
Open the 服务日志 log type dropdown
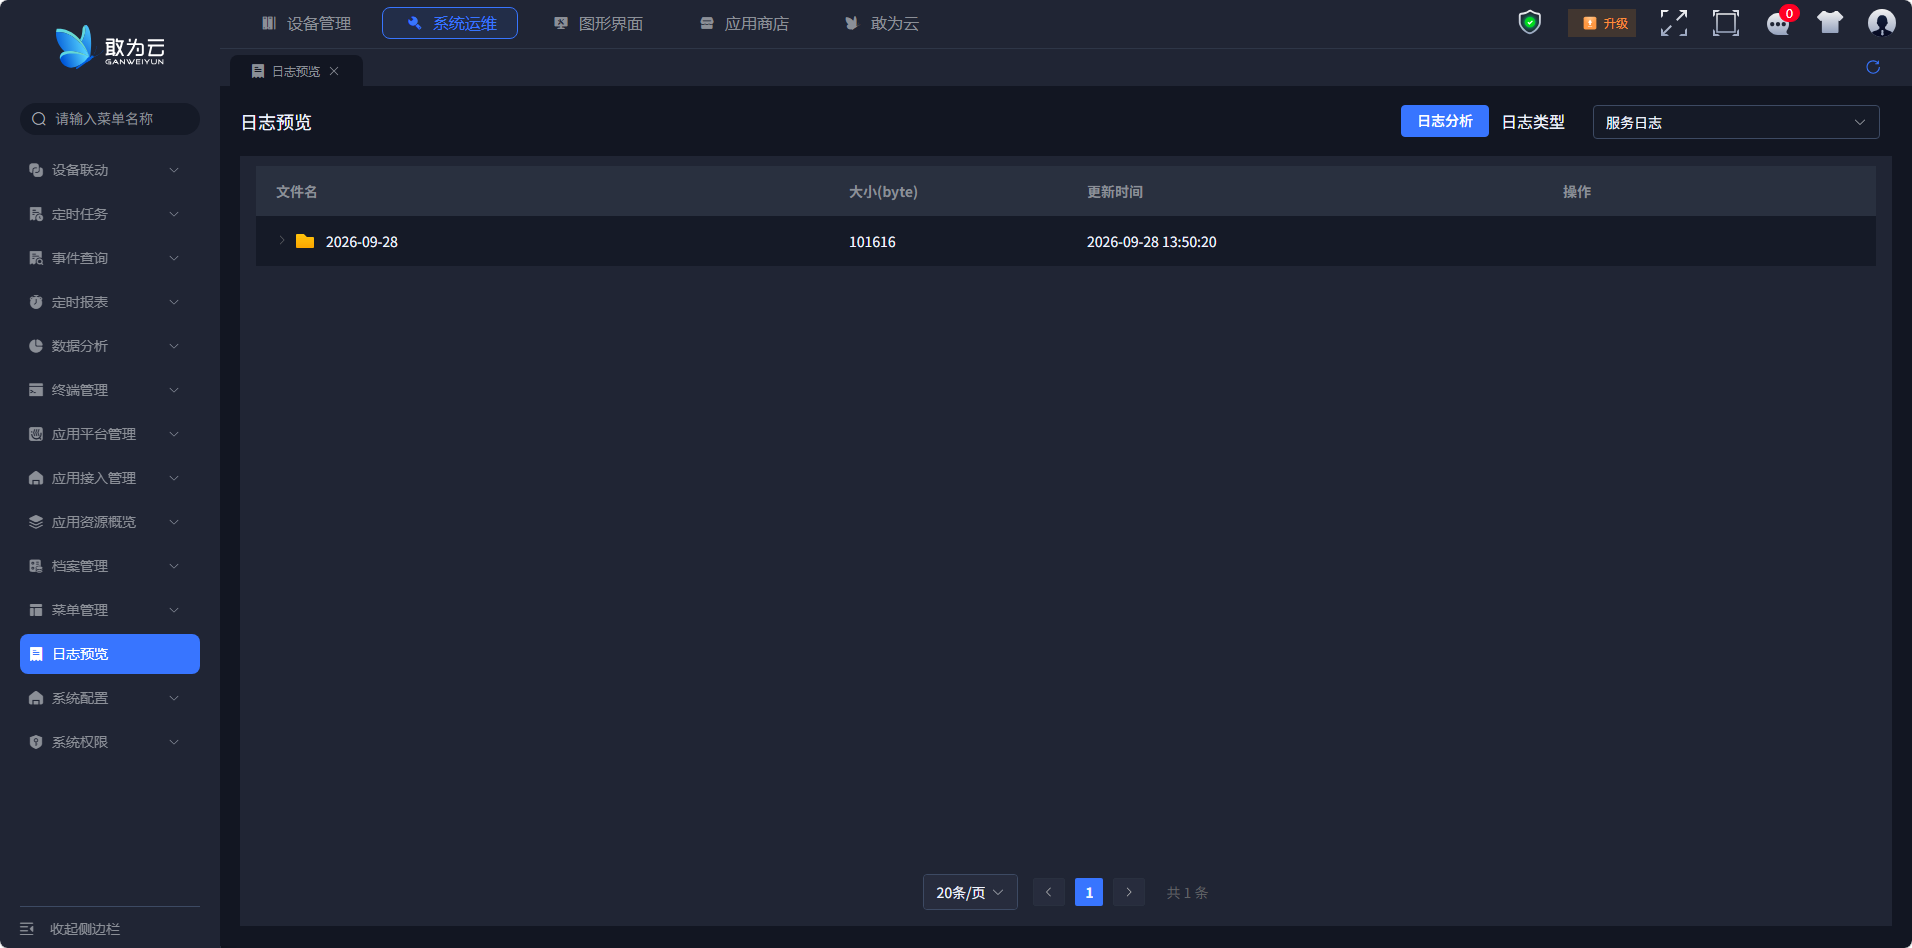[x=1736, y=122]
